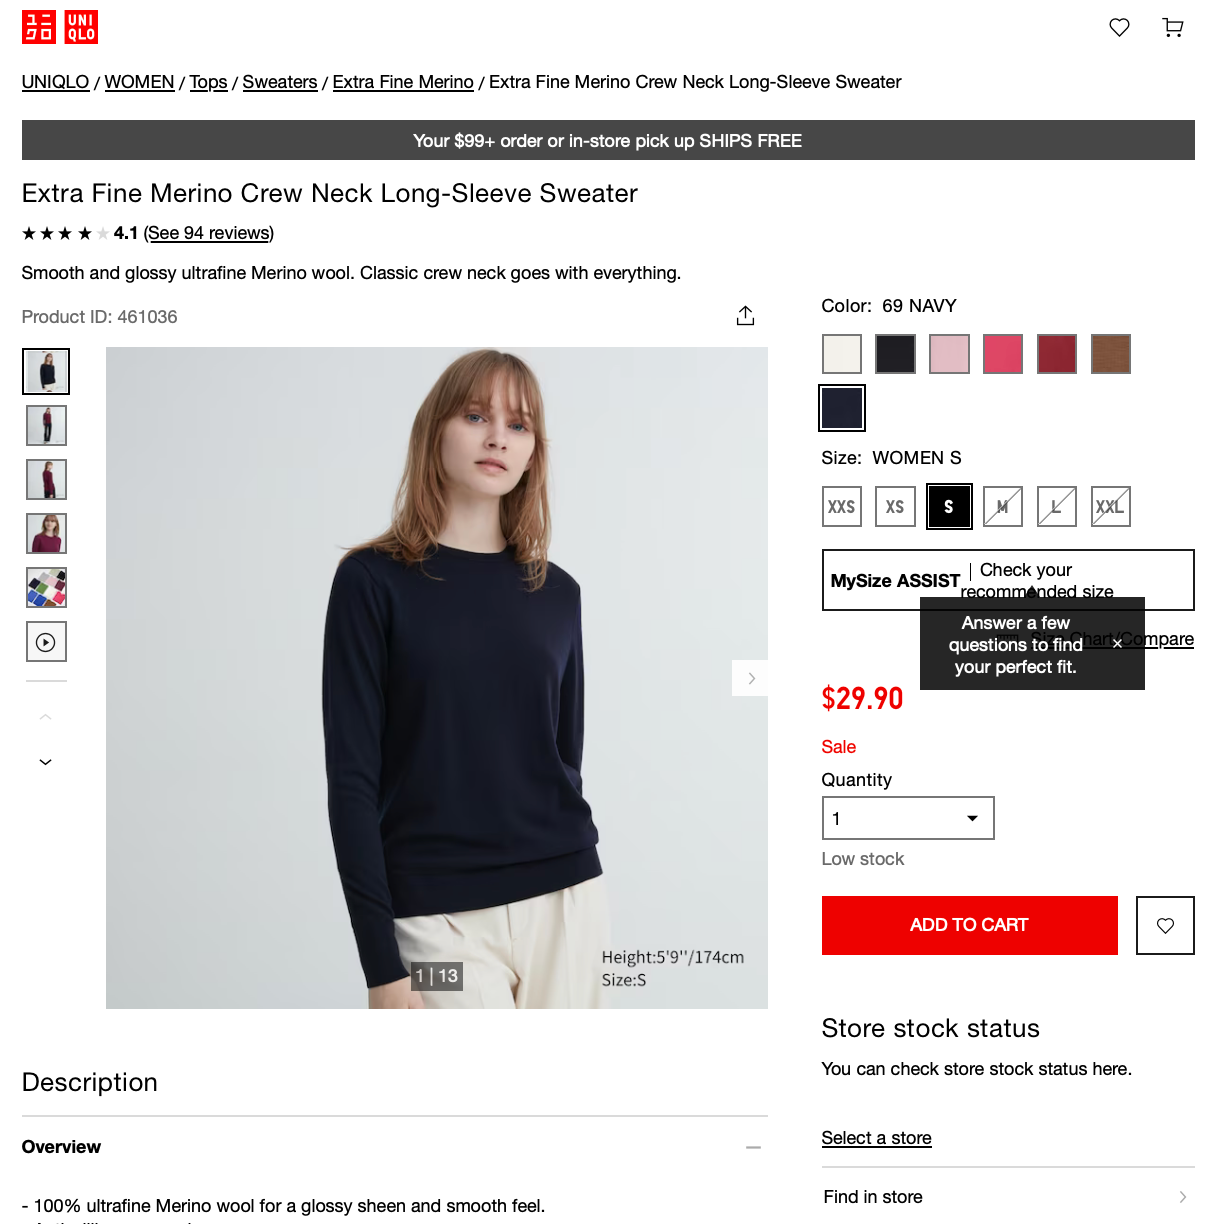The height and width of the screenshot is (1224, 1232).
Task: Open the Quantity dropdown
Action: 908,818
